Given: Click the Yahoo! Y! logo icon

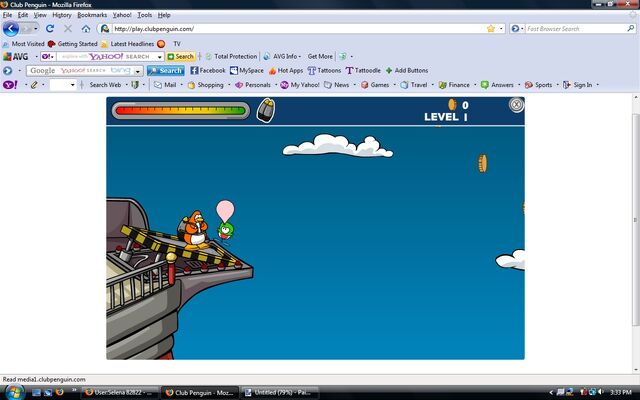Looking at the screenshot, I should pyautogui.click(x=10, y=85).
